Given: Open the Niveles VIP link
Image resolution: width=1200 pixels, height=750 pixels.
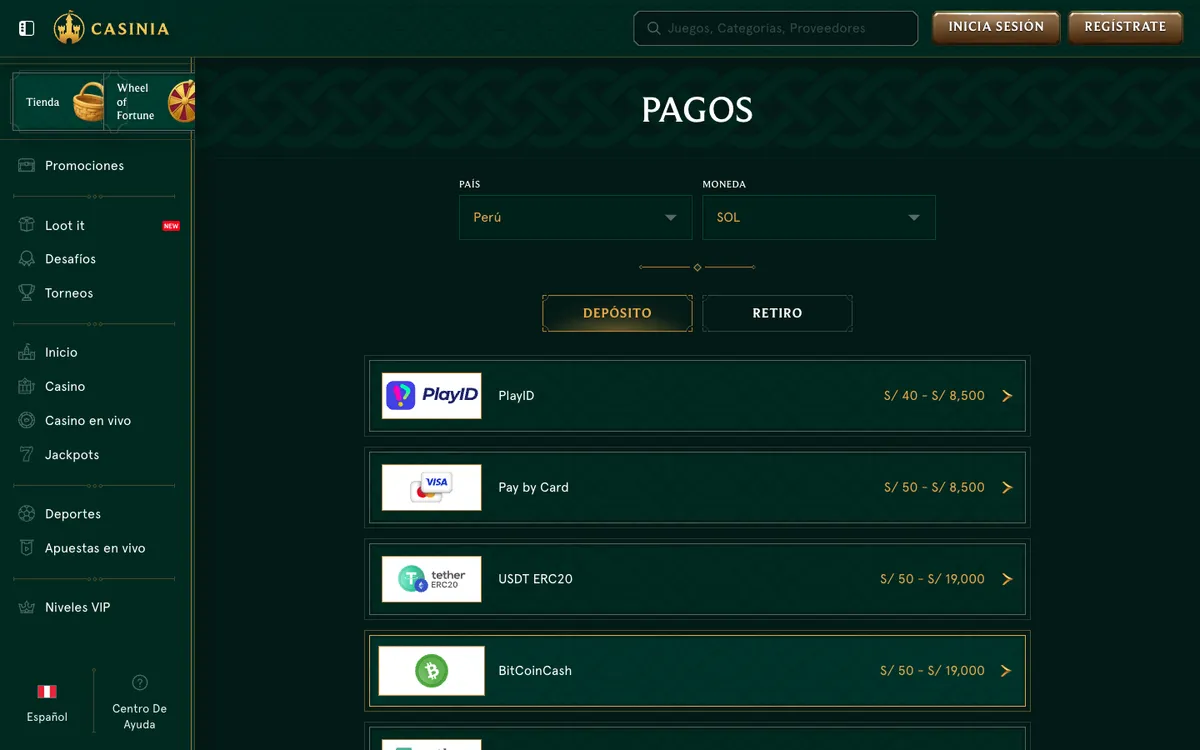Looking at the screenshot, I should point(77,607).
